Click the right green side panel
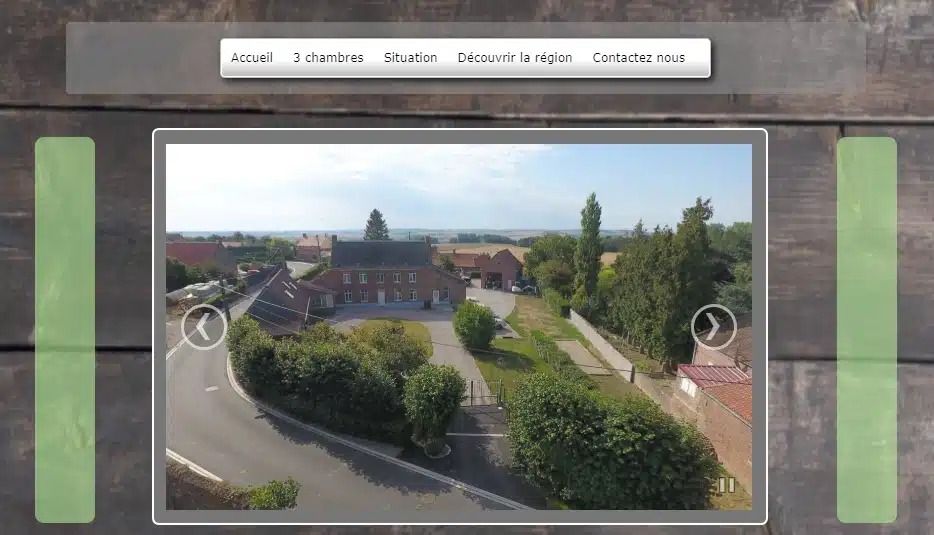The width and height of the screenshot is (934, 535). (x=866, y=330)
